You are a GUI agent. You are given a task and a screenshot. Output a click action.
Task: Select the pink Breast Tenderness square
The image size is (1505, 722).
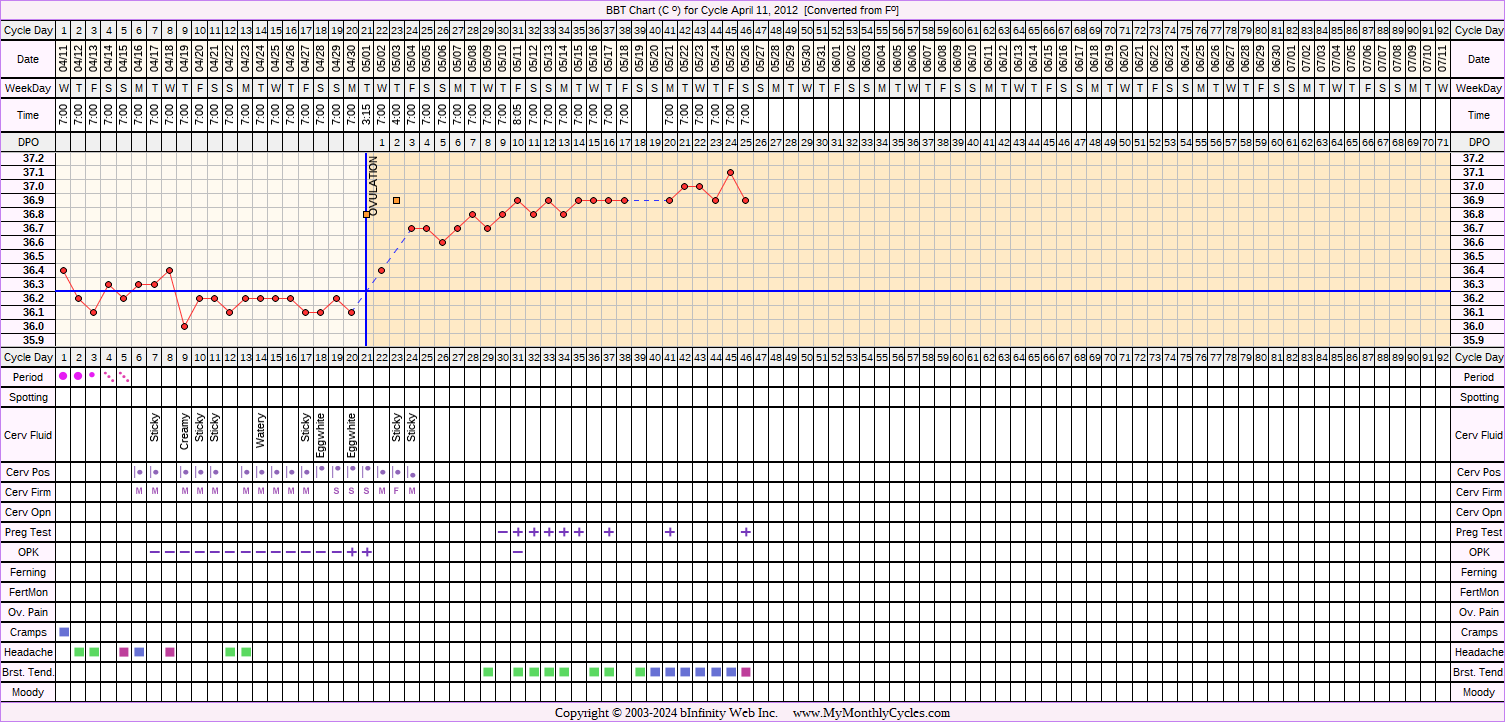[746, 672]
